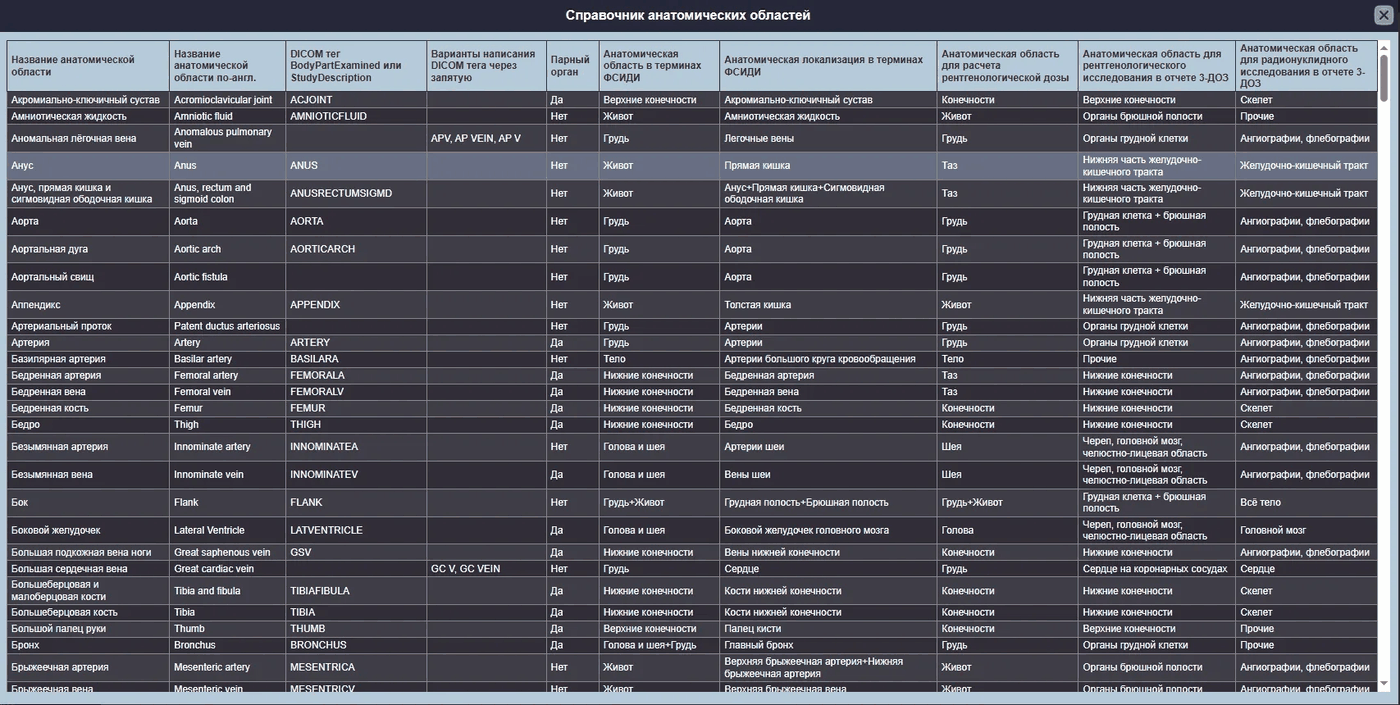Click the BRONCHUS tag cell
The width and height of the screenshot is (1400, 705).
click(x=356, y=645)
